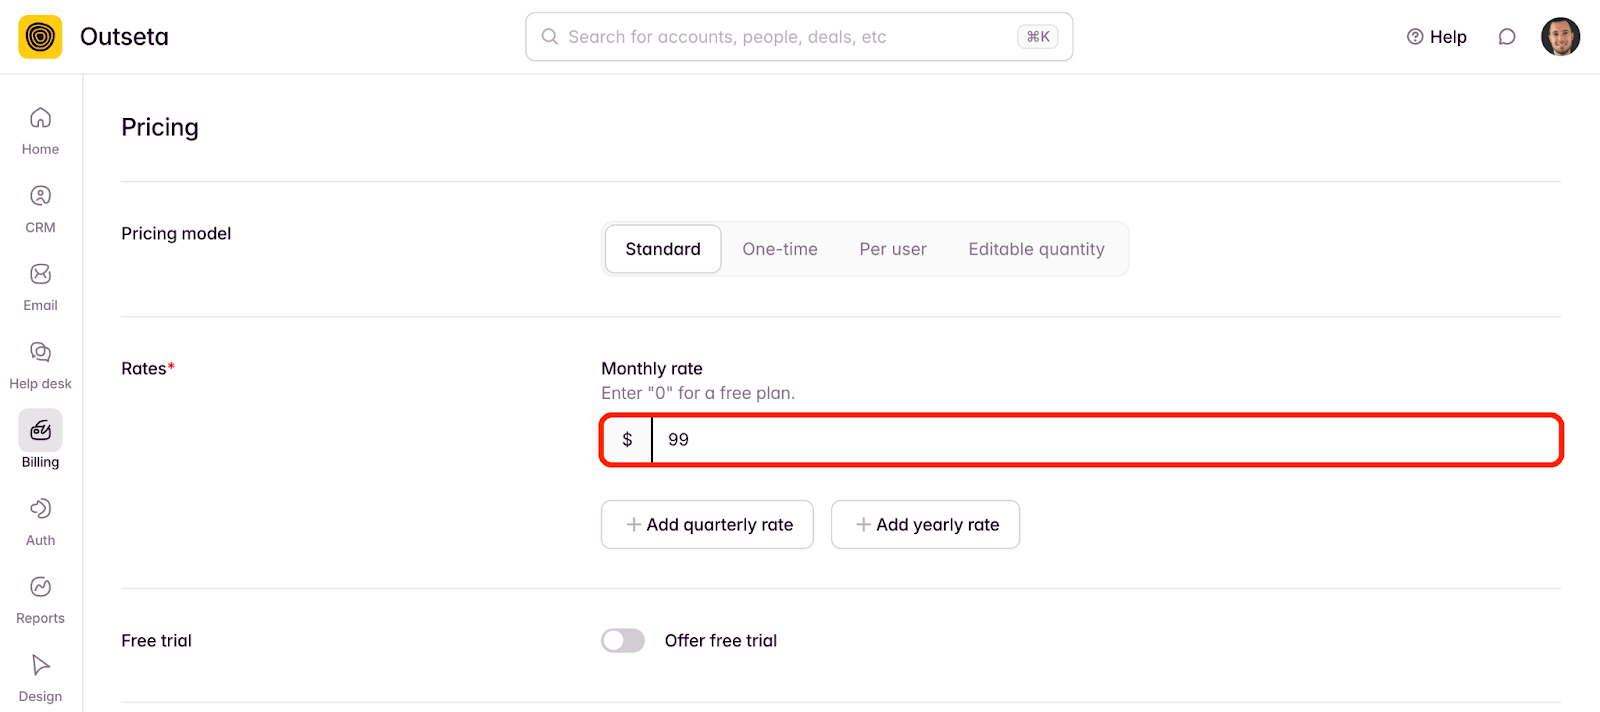
Task: Click Add yearly rate button
Action: pos(925,525)
